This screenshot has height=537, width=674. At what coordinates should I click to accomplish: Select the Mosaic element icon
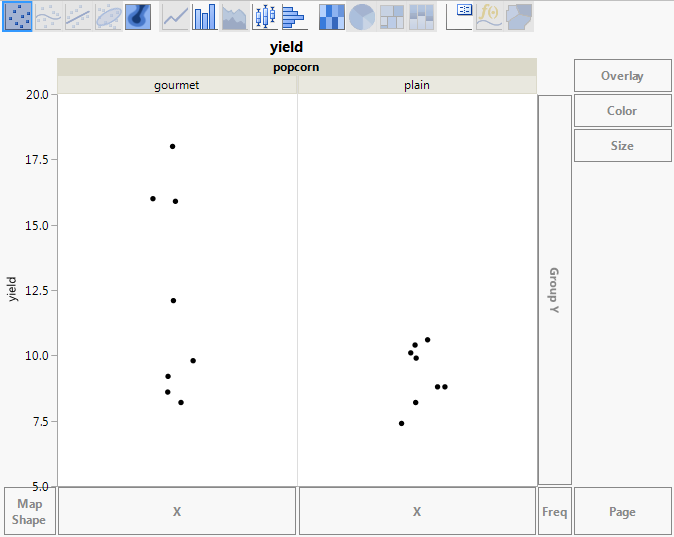pos(422,17)
